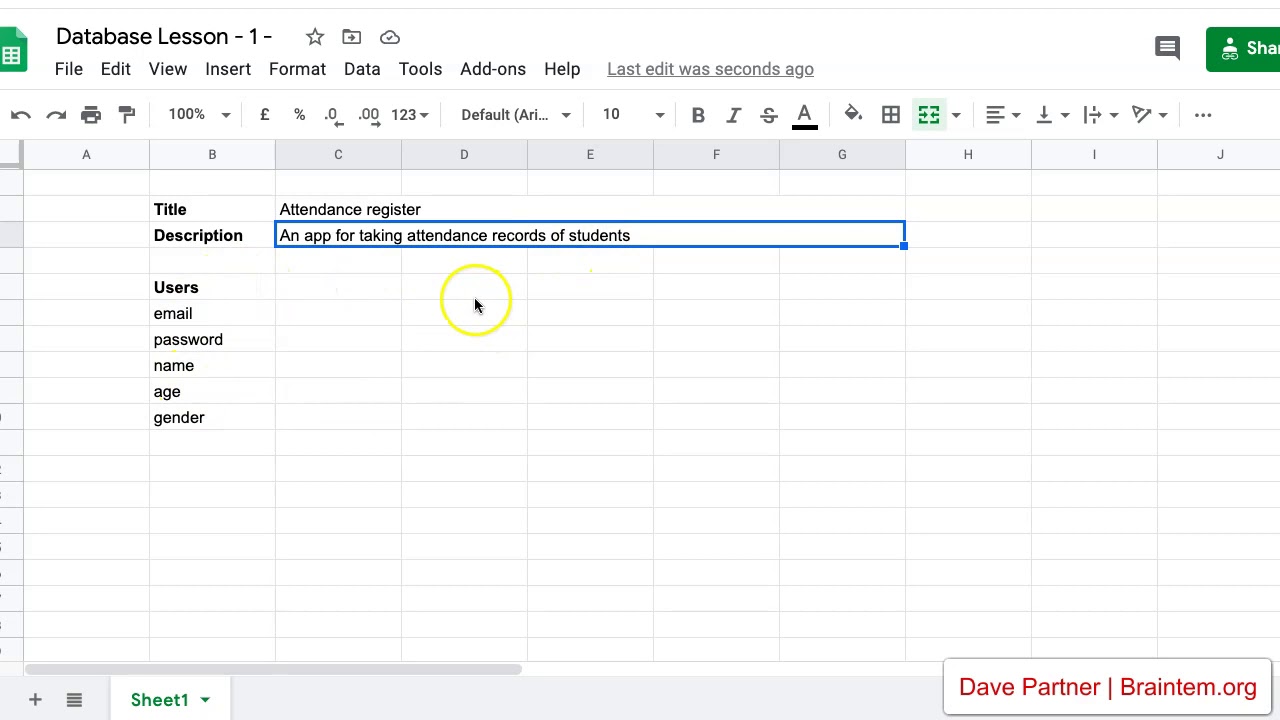1280x720 pixels.
Task: Open the Format menu
Action: (x=297, y=69)
